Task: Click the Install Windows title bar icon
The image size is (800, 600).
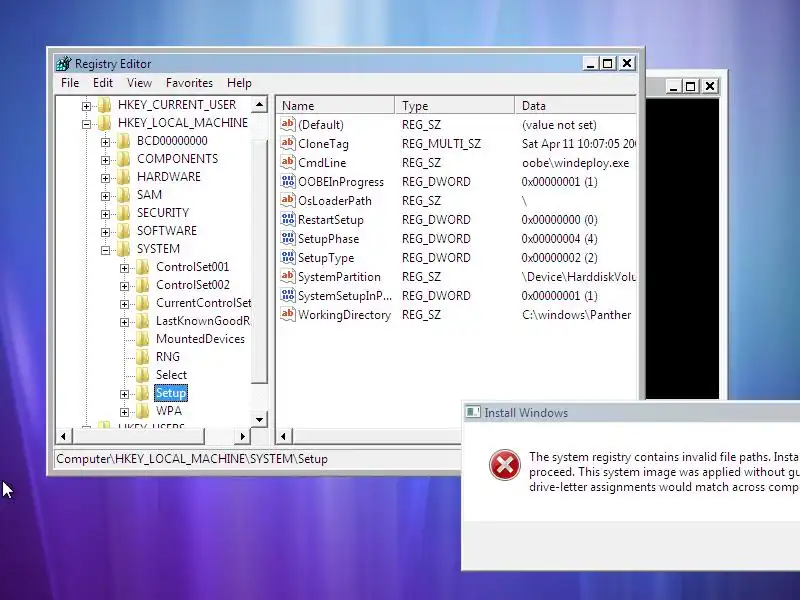Action: (472, 412)
